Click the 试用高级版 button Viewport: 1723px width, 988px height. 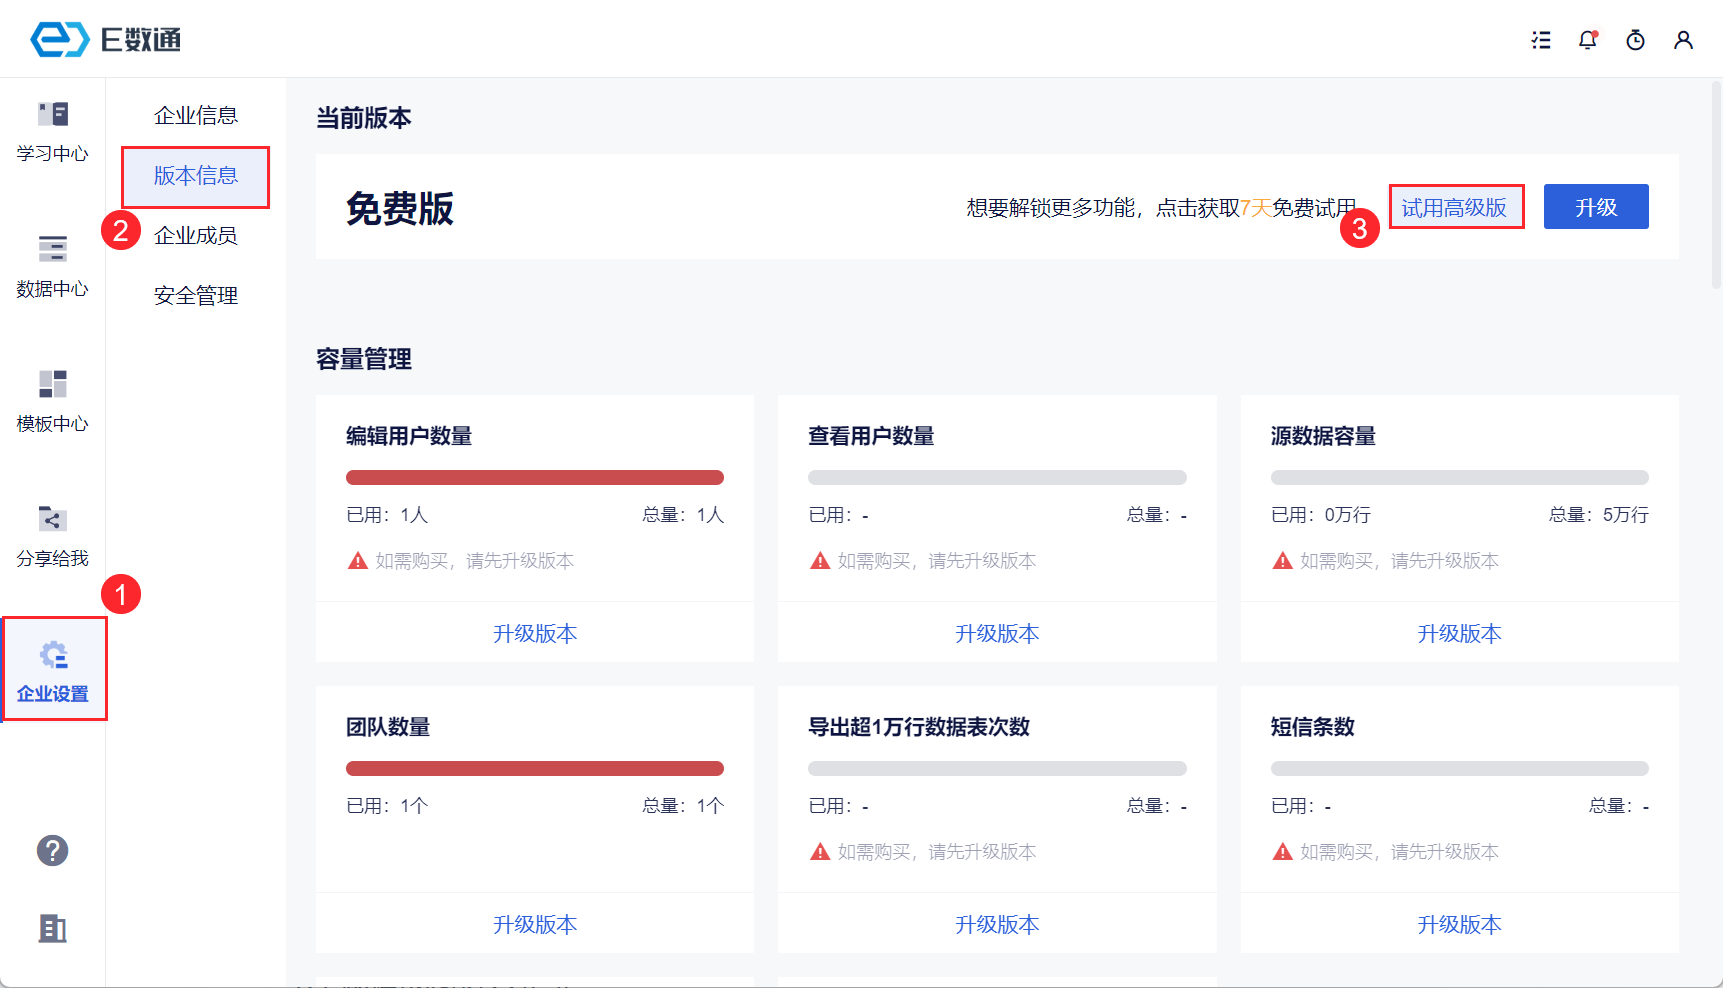(1455, 207)
